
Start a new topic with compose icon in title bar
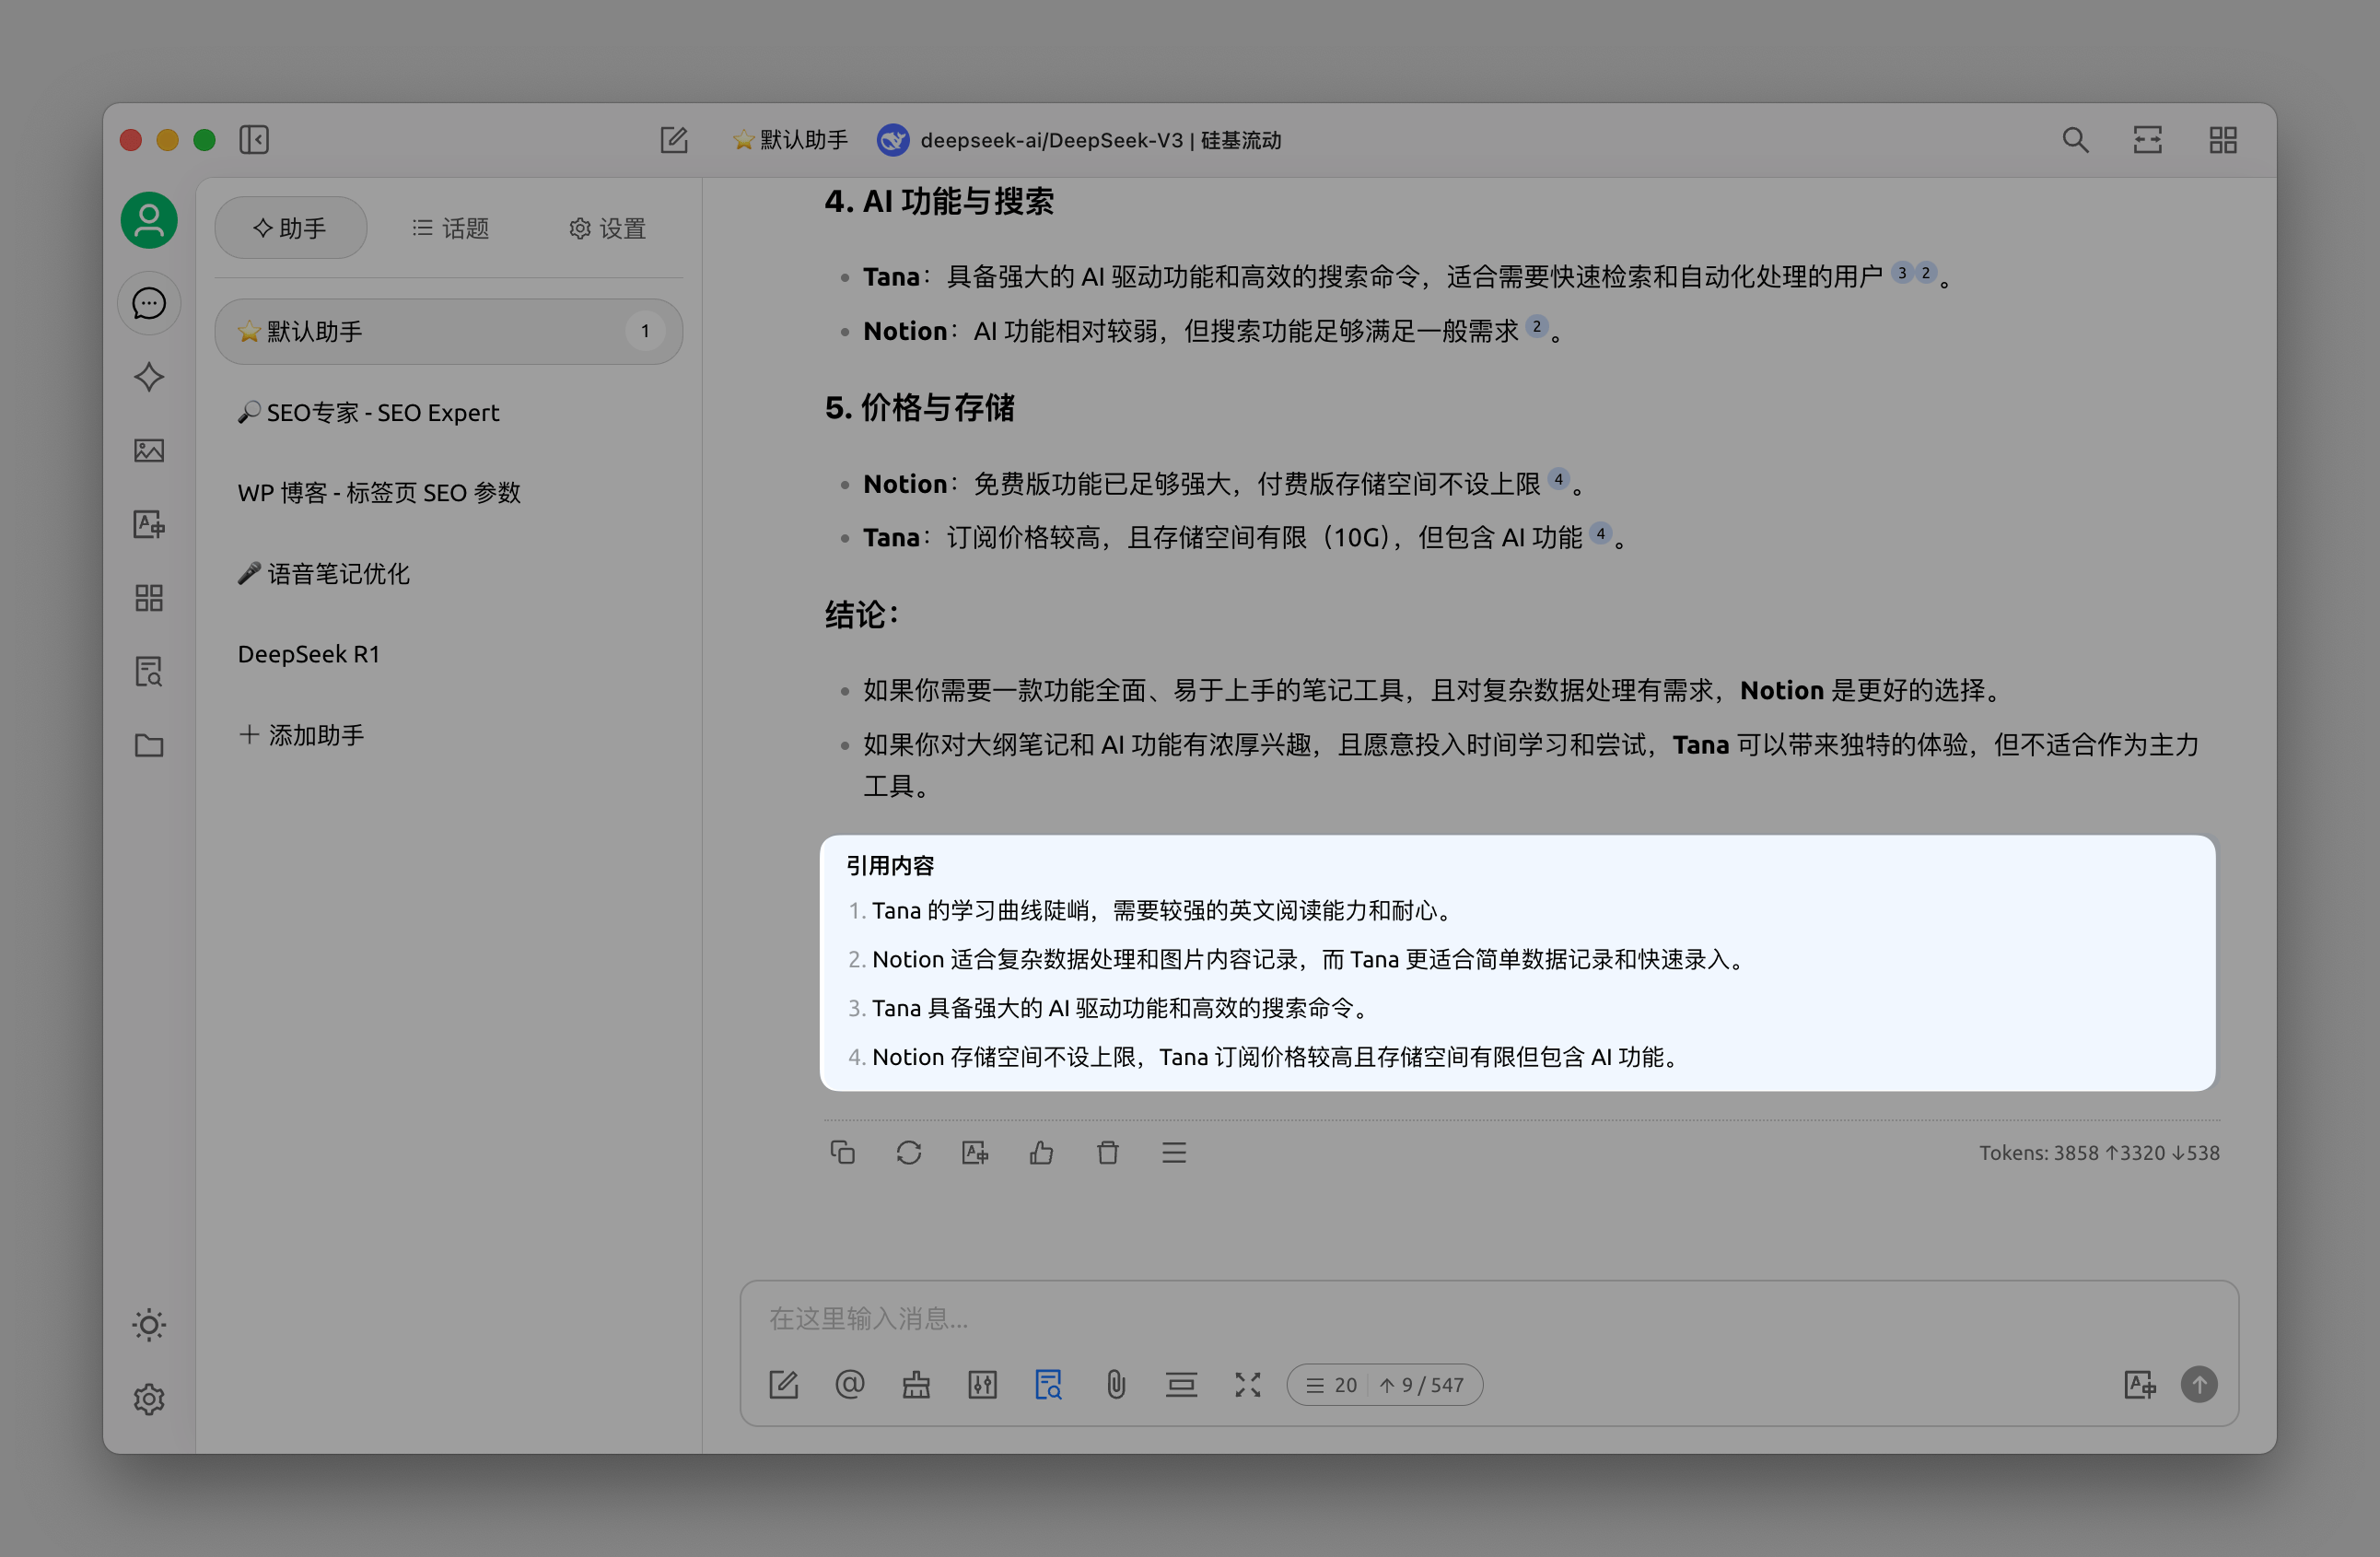674,140
